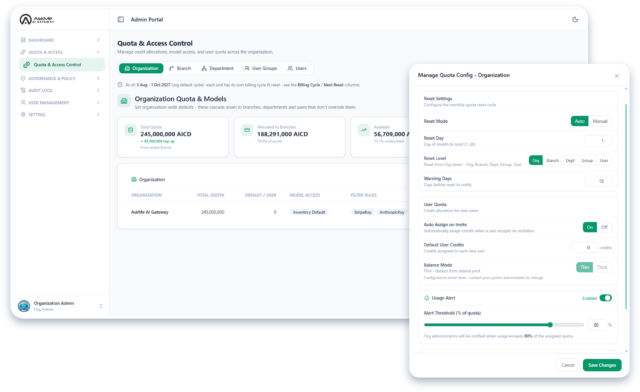
Task: Adjust the Alert Threshold slider handle
Action: pyautogui.click(x=550, y=325)
